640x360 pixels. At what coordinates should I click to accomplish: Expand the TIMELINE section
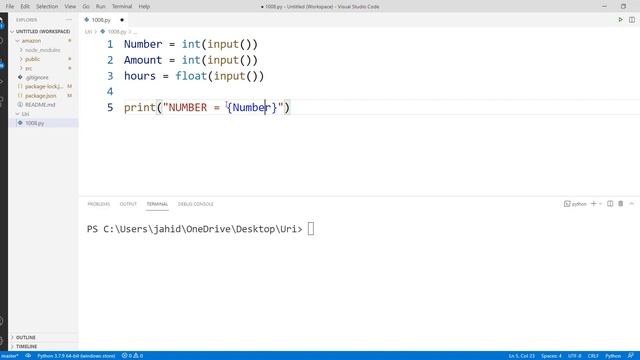26,347
